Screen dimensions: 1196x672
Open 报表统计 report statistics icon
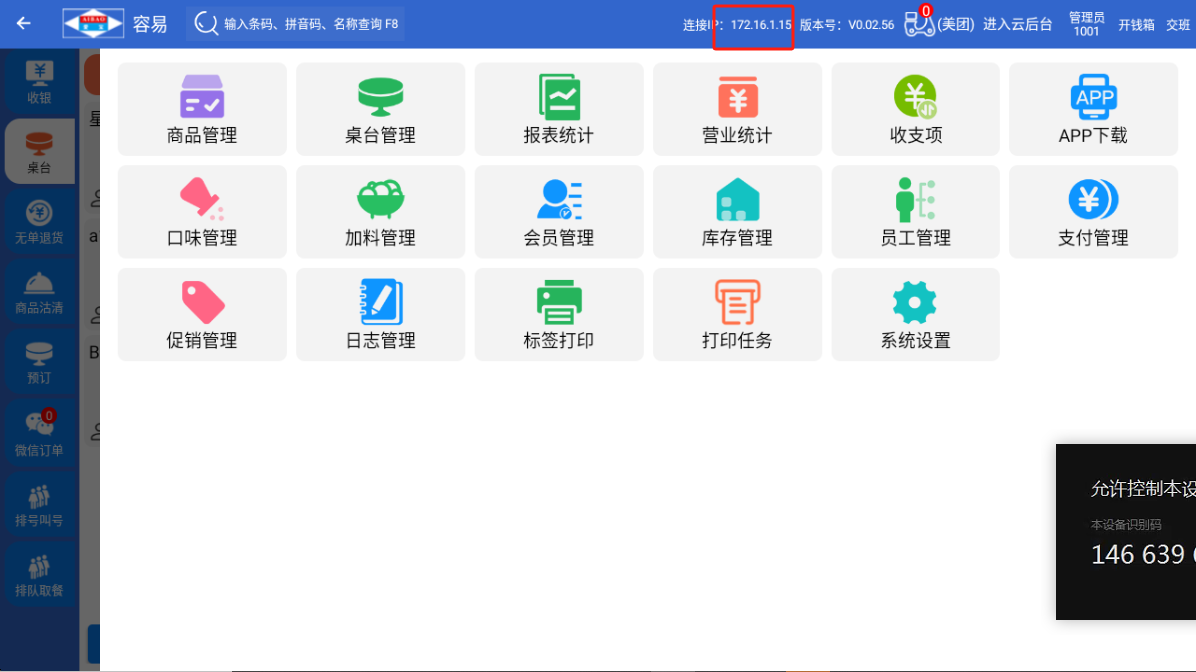click(559, 109)
